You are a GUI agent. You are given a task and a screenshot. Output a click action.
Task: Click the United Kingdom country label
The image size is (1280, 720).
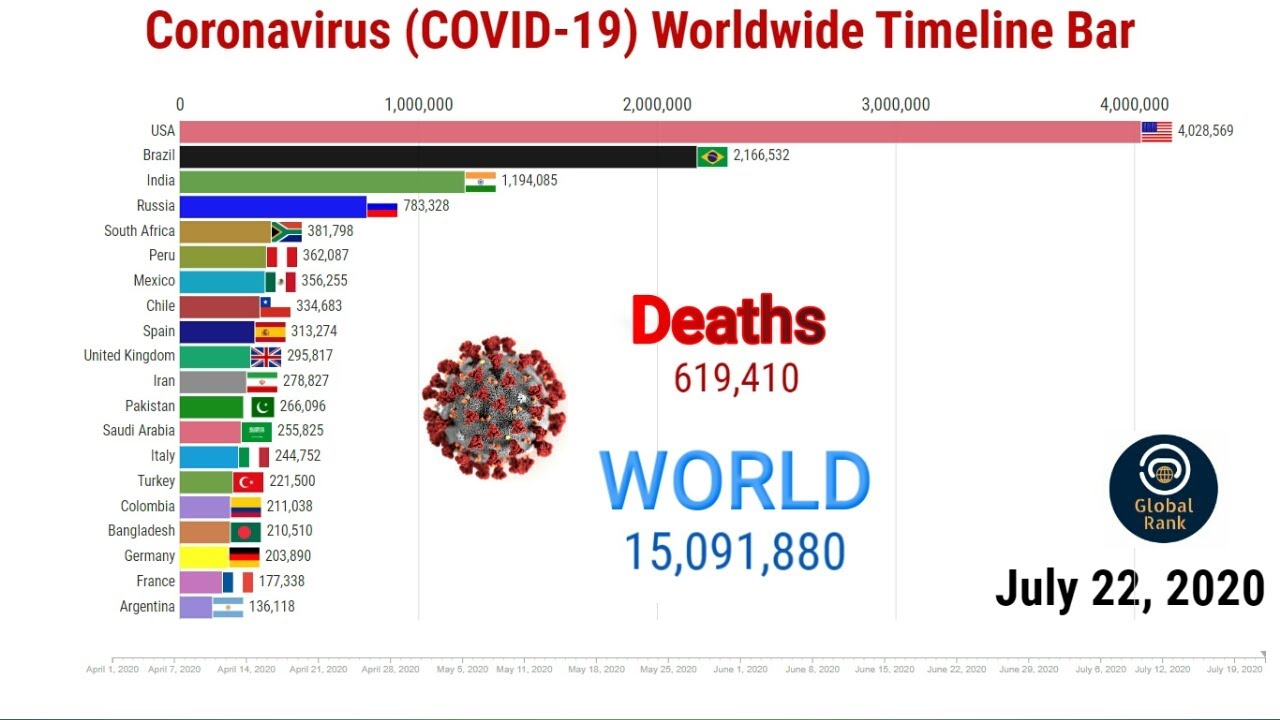(129, 356)
